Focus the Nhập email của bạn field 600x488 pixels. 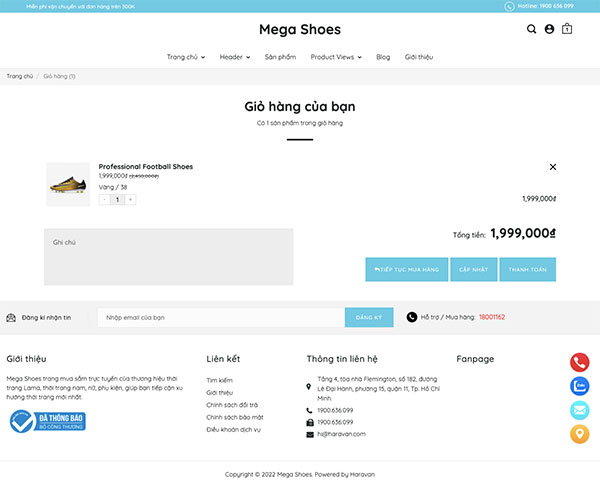tap(221, 317)
